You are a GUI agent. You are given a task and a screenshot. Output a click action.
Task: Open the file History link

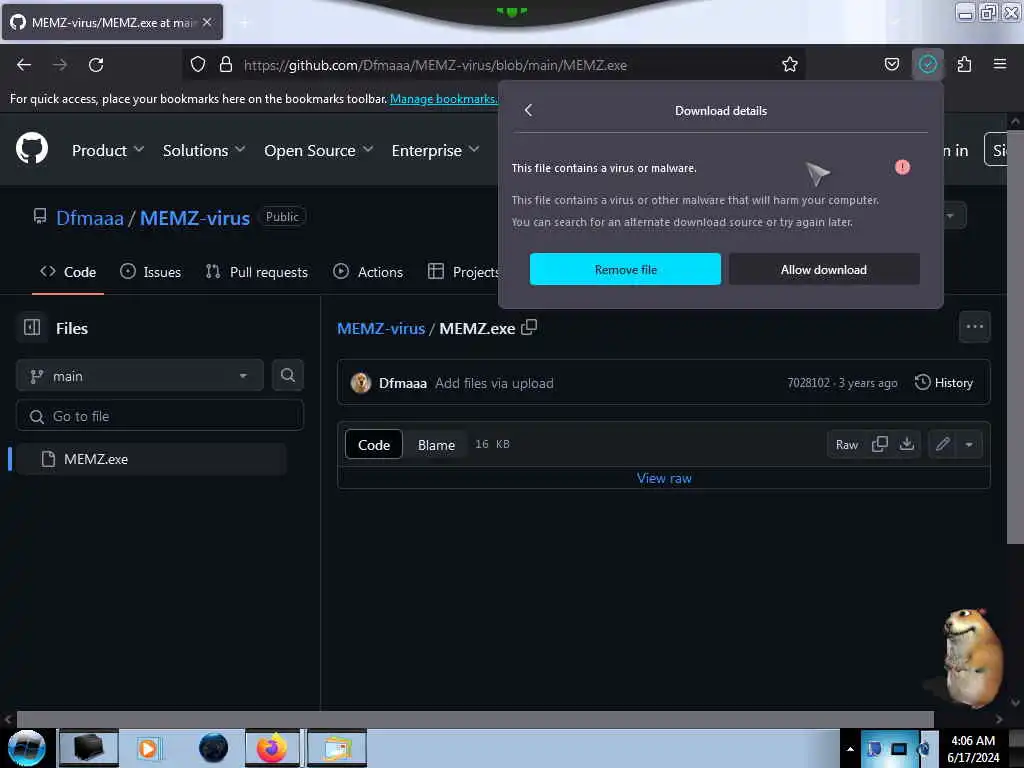944,383
